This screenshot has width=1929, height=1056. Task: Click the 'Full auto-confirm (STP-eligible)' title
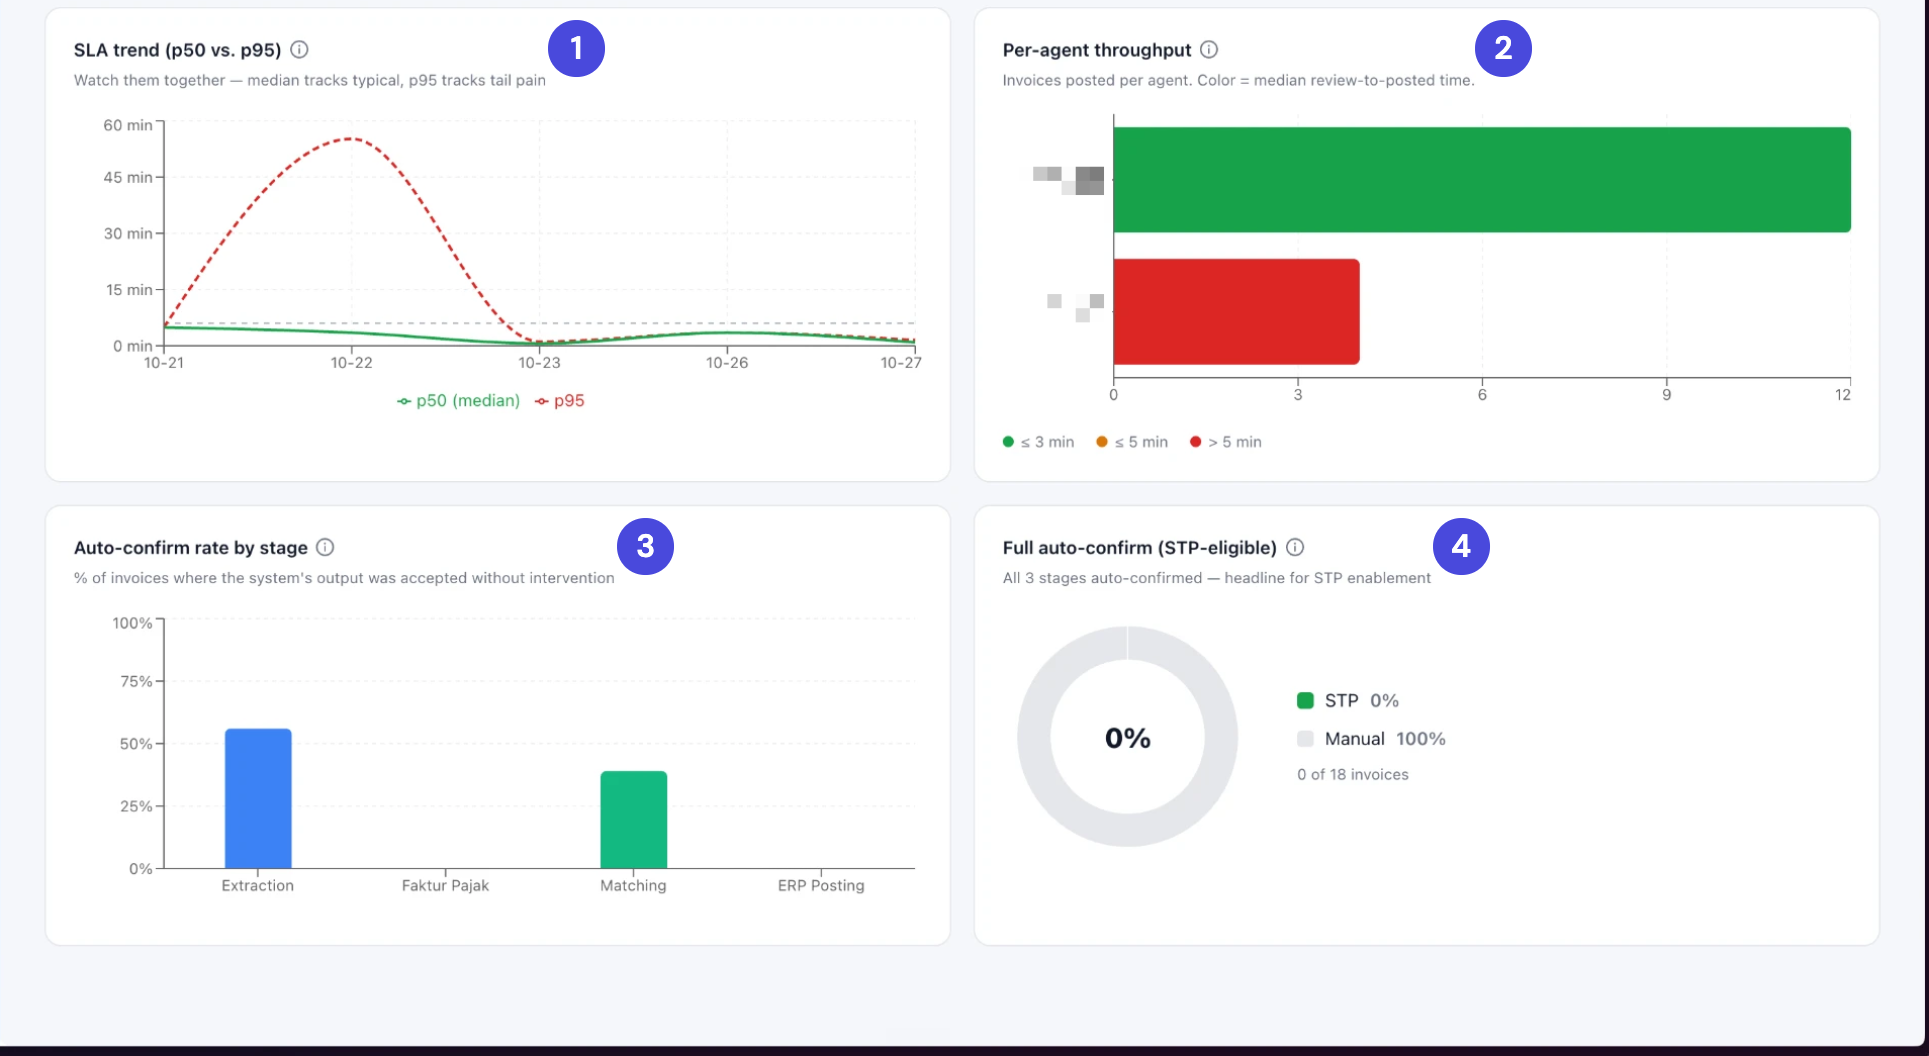coord(1140,548)
